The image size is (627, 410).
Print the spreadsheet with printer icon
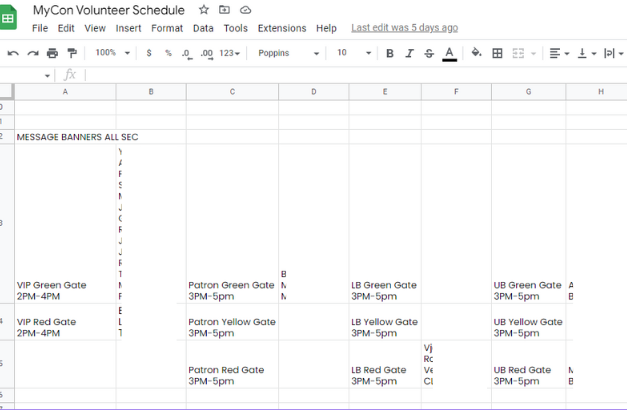(52, 53)
